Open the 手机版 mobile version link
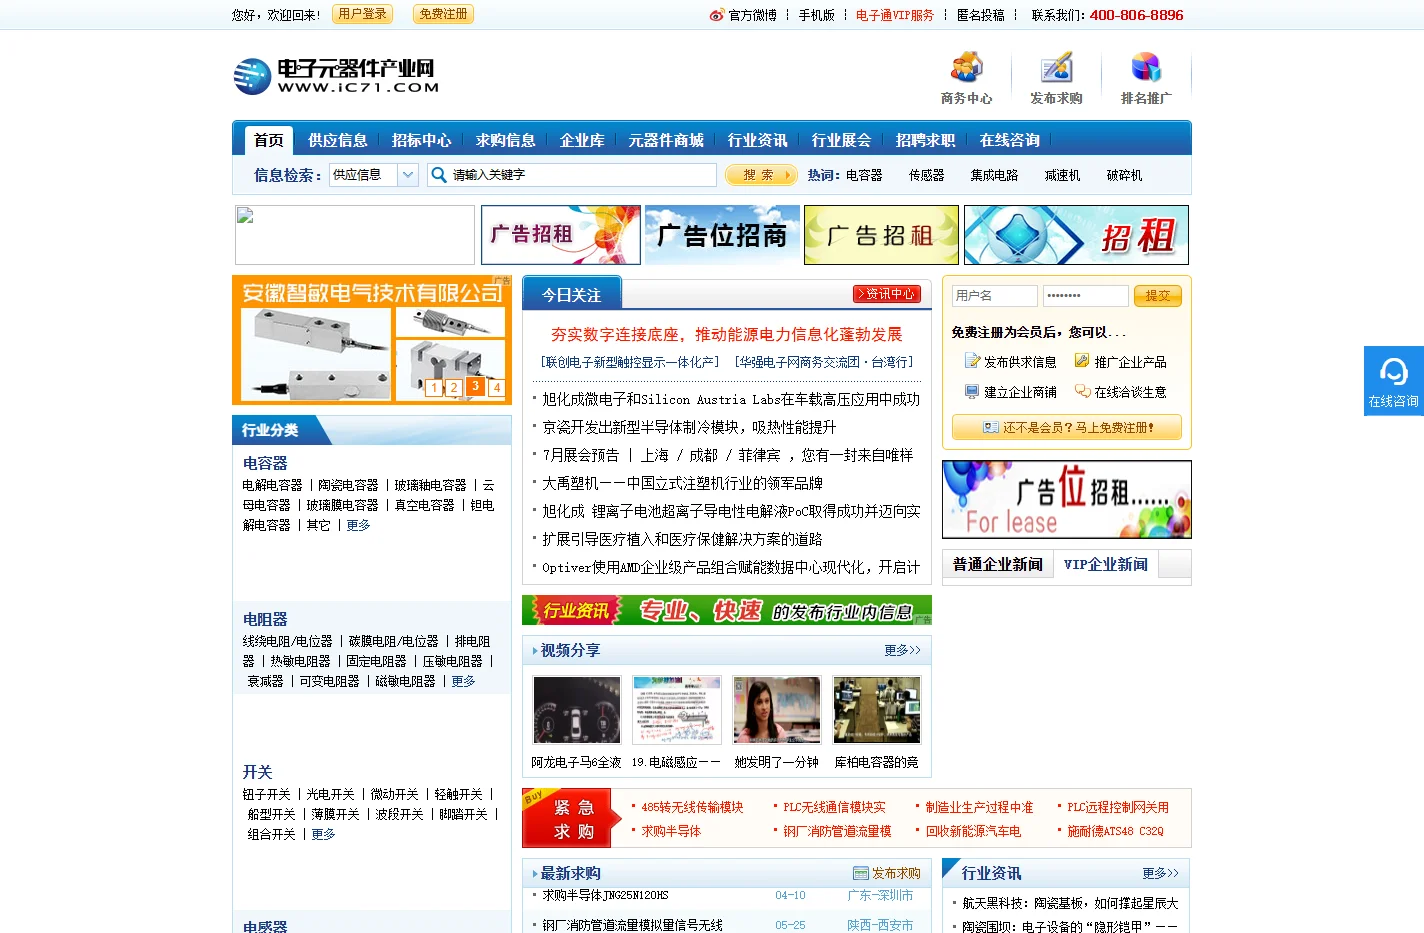The width and height of the screenshot is (1424, 933). click(x=816, y=15)
